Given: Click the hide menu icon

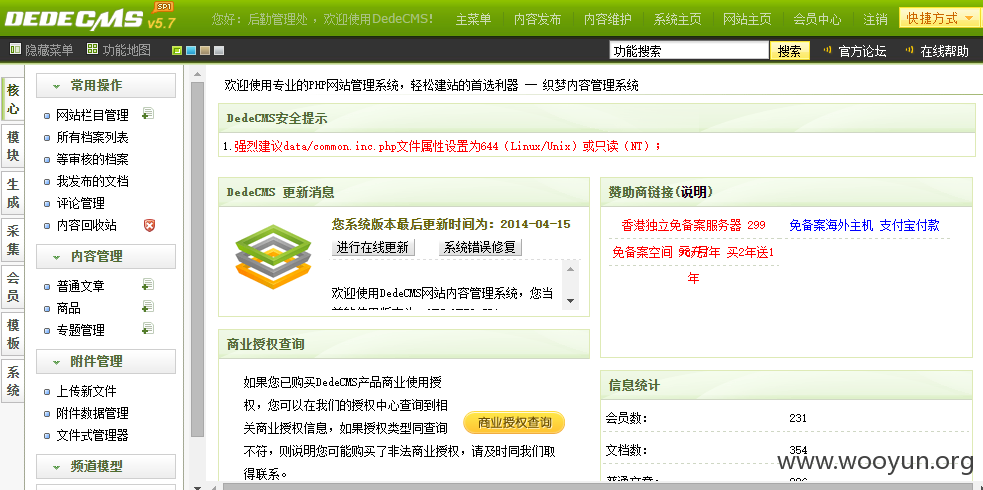Looking at the screenshot, I should (15, 50).
